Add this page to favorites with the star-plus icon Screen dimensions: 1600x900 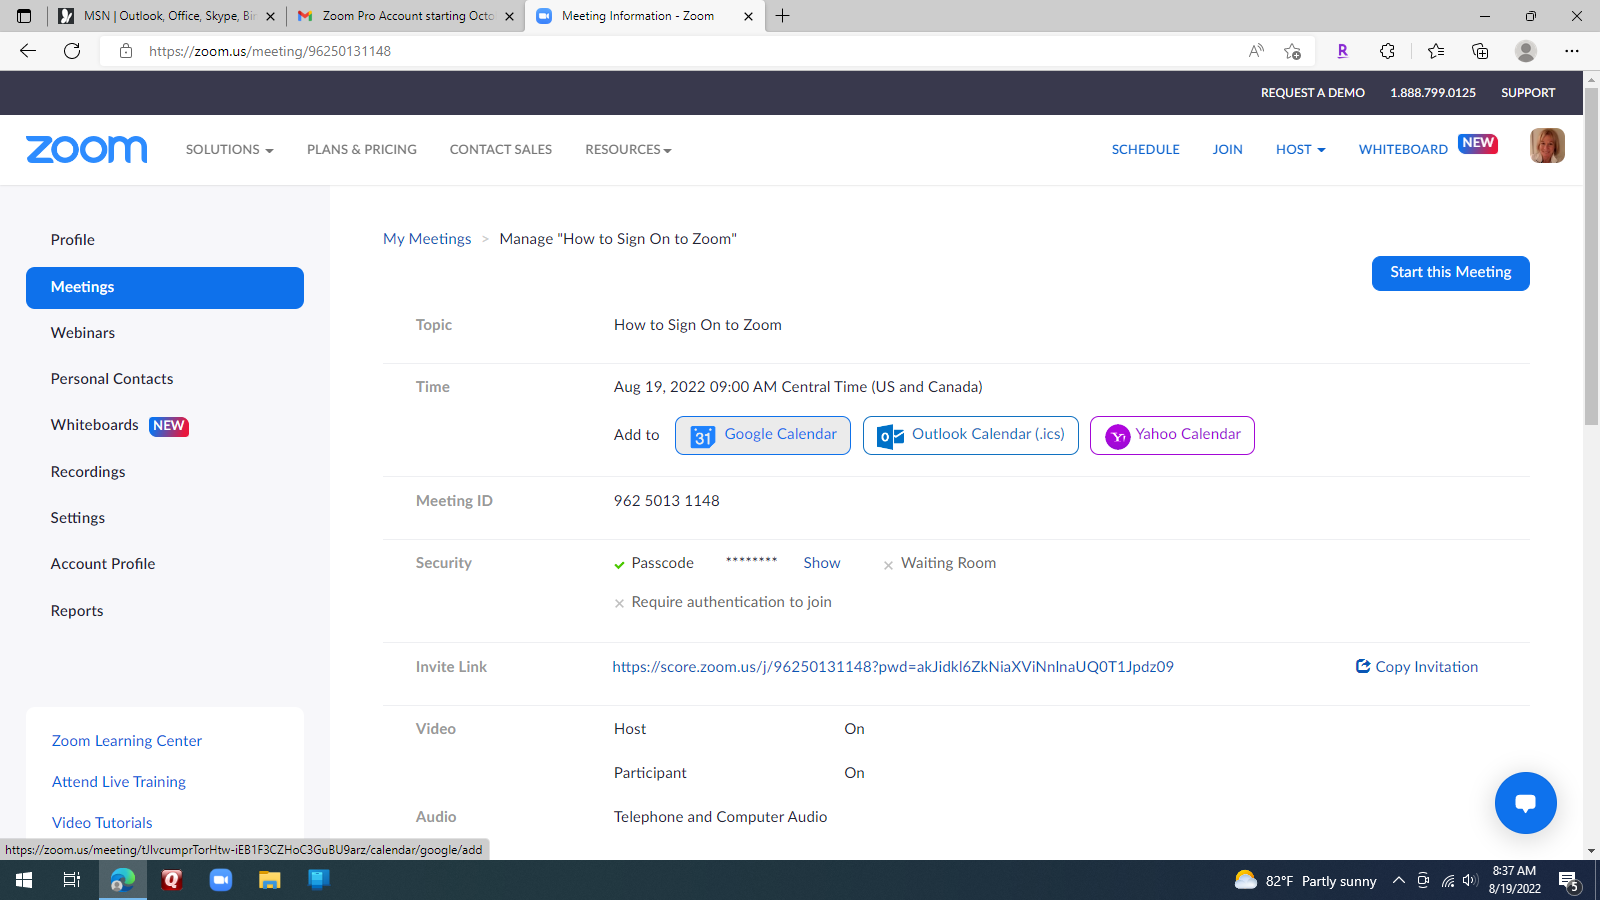1292,51
